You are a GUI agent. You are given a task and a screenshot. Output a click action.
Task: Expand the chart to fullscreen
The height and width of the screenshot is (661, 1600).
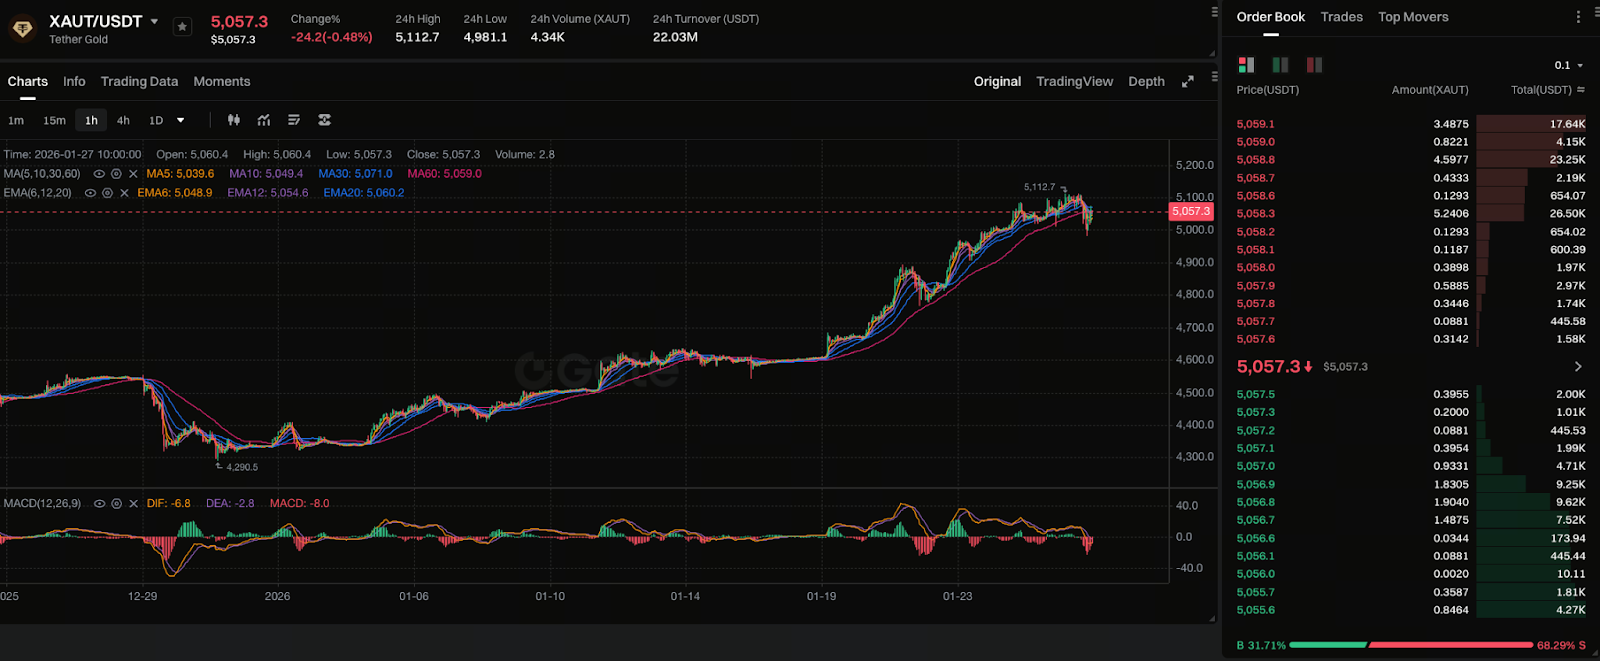pos(1188,82)
